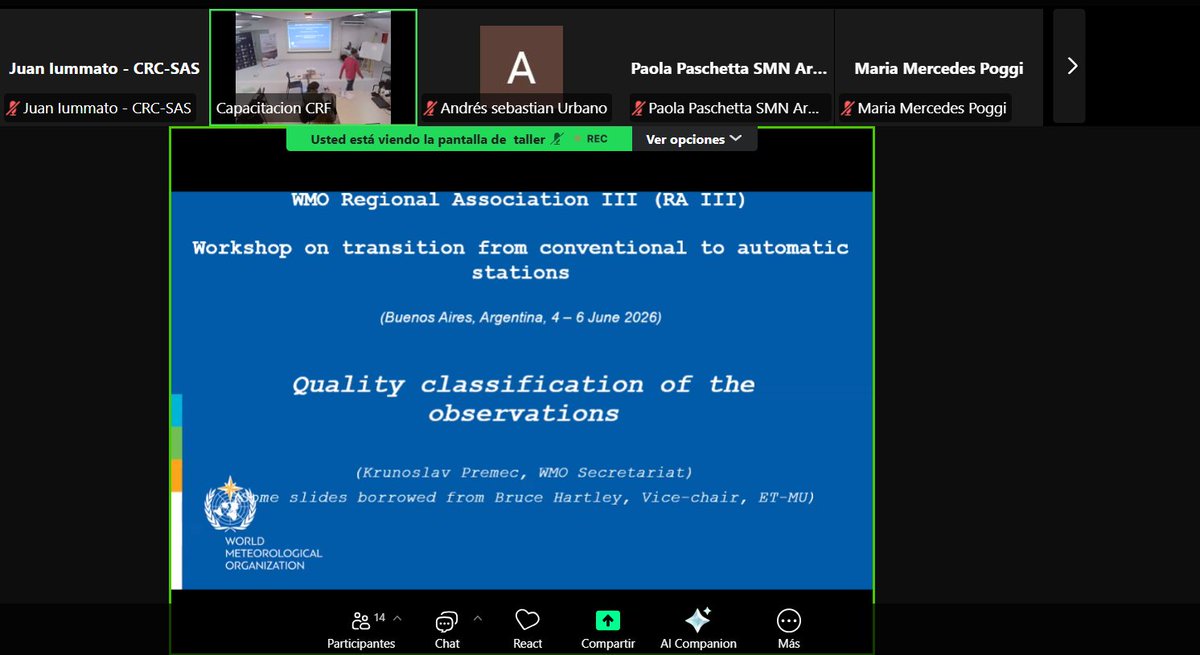Click 'Capacitacion CRF' name label
The height and width of the screenshot is (655, 1200).
coord(273,108)
